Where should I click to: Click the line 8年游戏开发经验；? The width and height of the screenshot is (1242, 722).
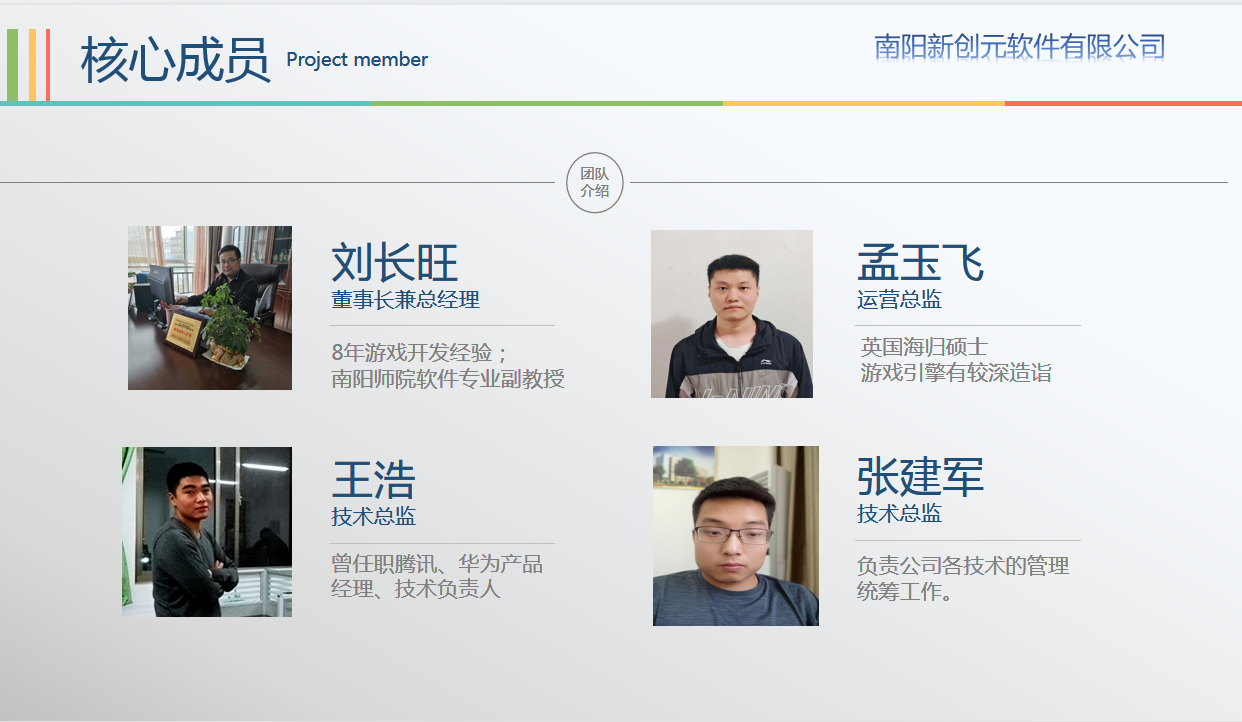click(x=422, y=353)
